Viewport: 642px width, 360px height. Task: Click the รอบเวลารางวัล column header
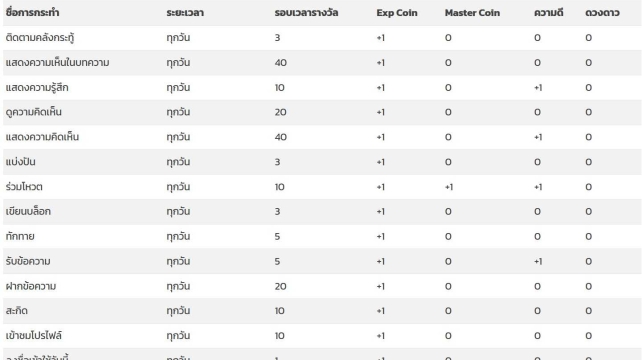(306, 13)
